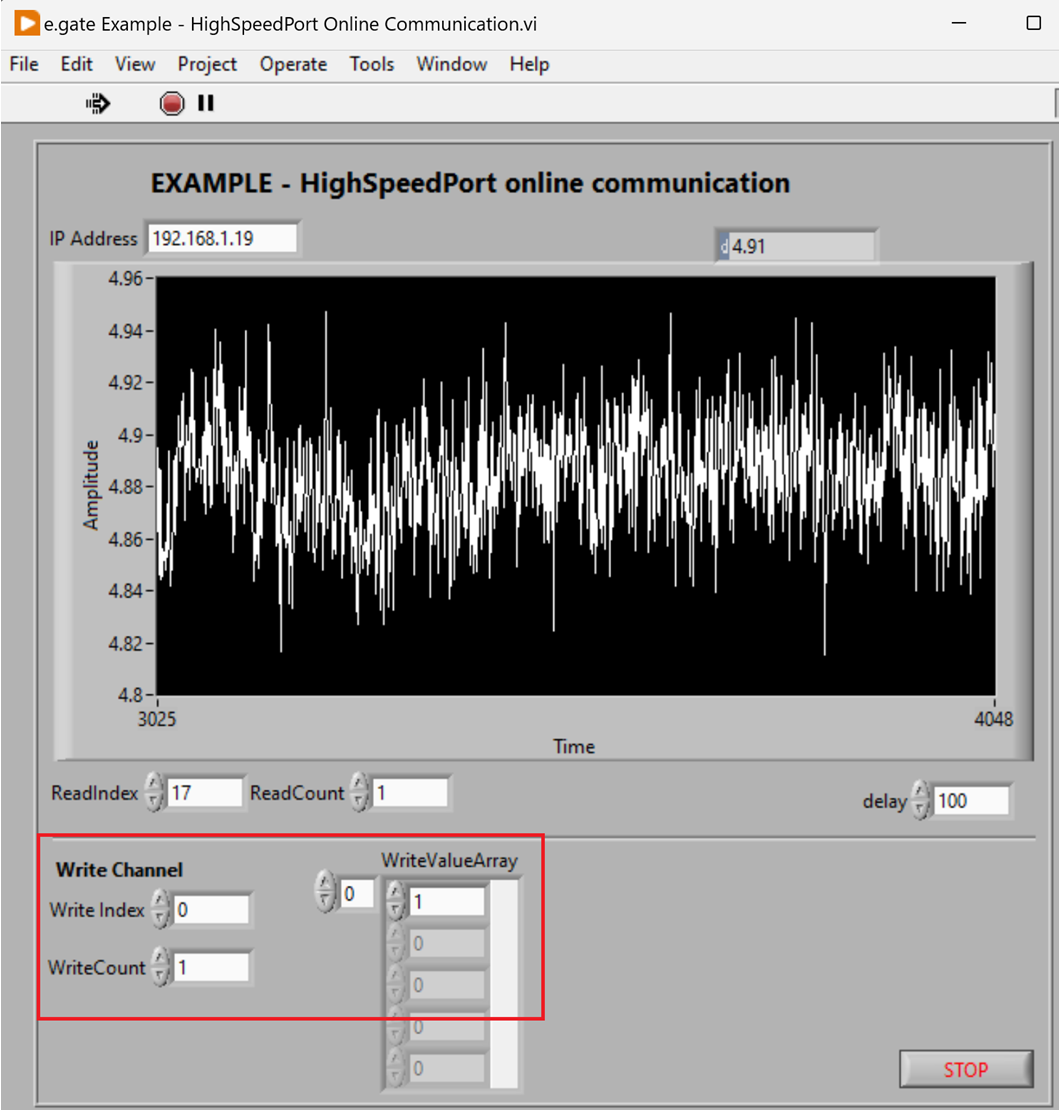
Task: Click the ReadIndex value field
Action: click(x=205, y=793)
